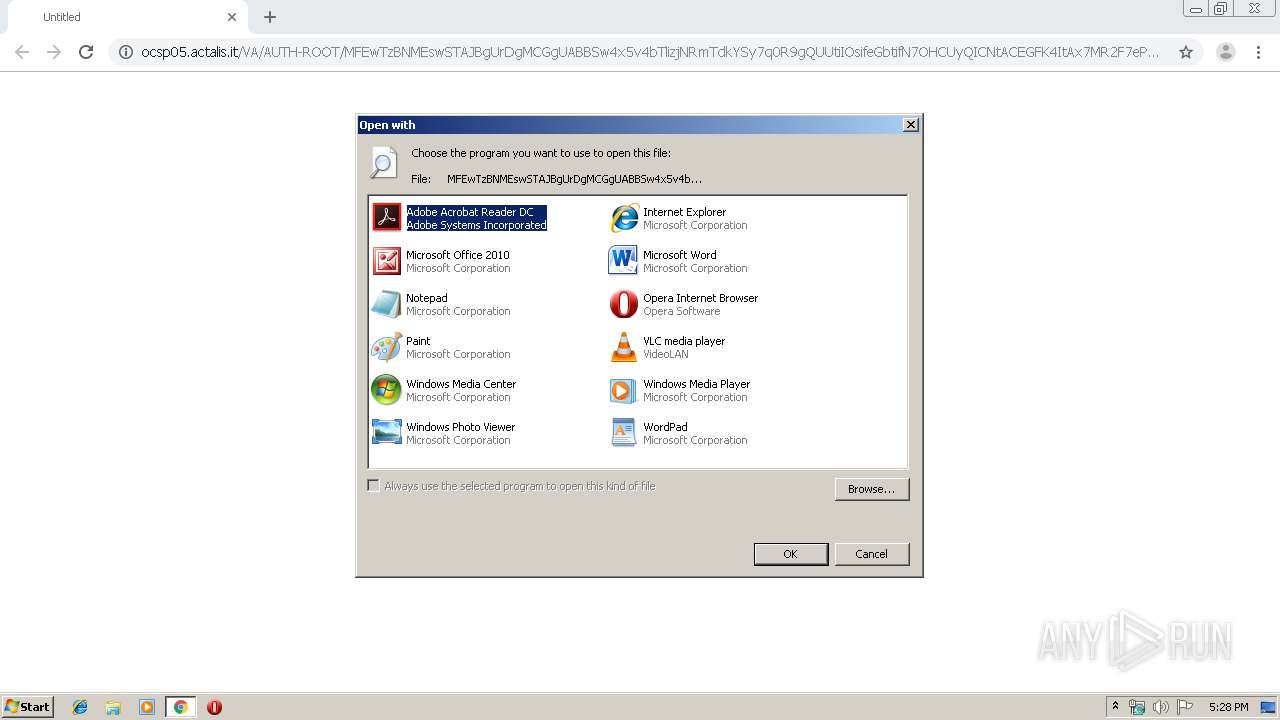
Task: Click the system clock showing 5:28 PM
Action: [1228, 707]
